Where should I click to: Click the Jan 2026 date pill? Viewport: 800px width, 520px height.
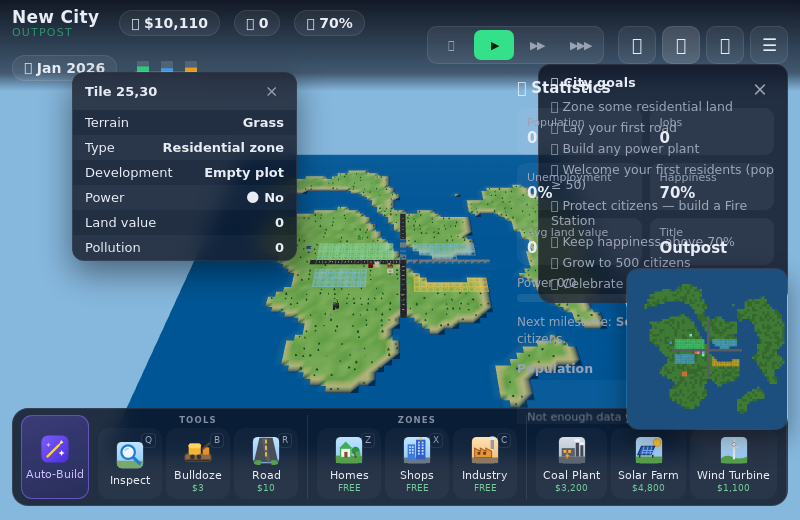64,68
